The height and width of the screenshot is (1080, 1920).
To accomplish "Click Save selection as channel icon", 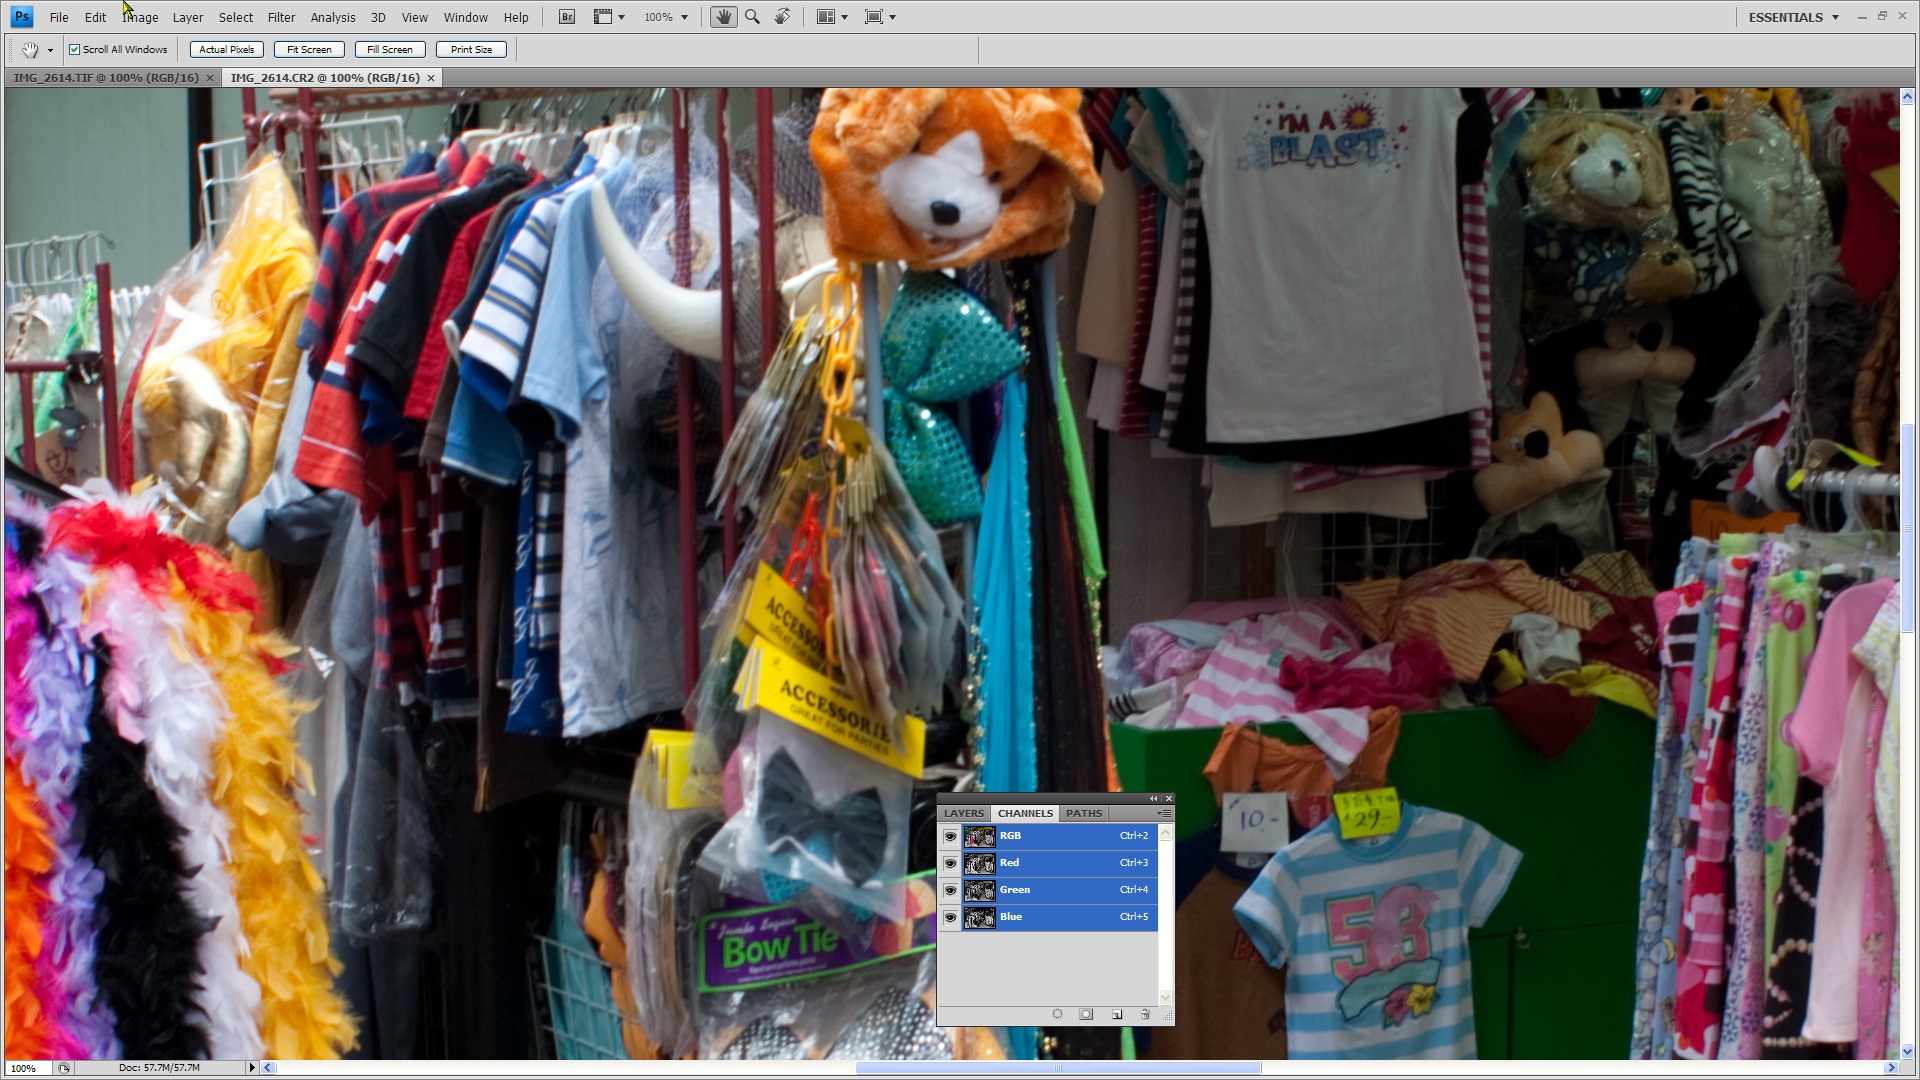I will tap(1086, 1014).
